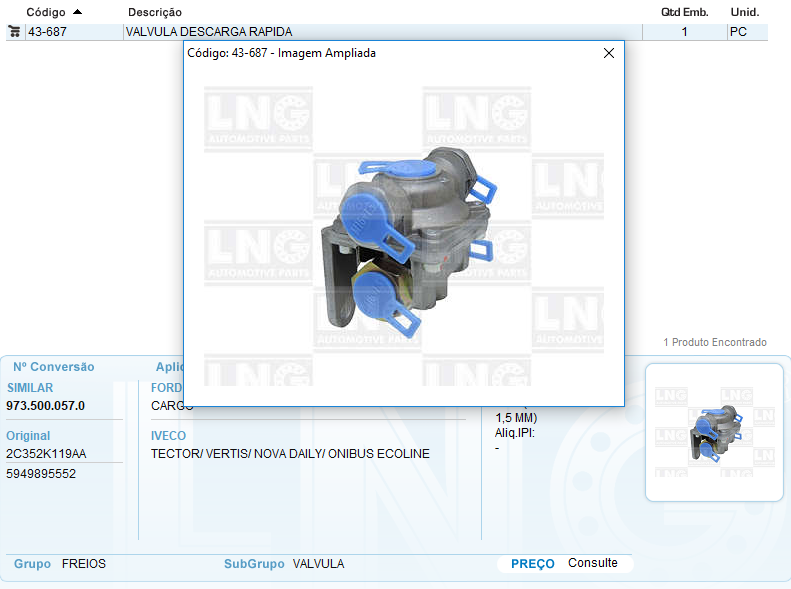Click original number 5949895552
791x589 pixels.
click(x=41, y=474)
